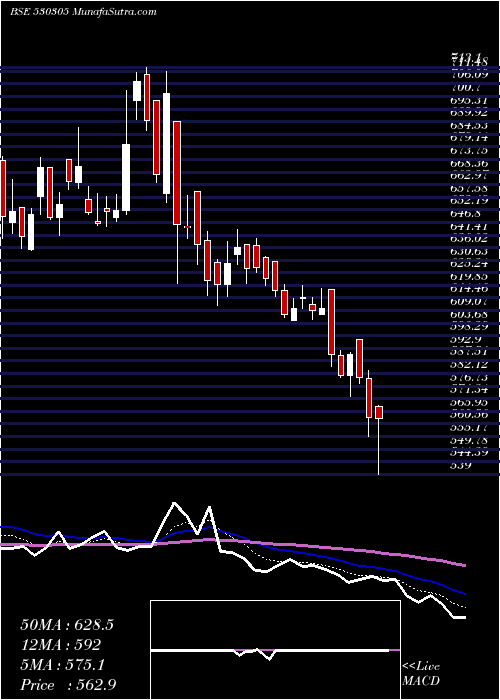Click the <<Live MACD label
The width and height of the screenshot is (500, 700).
(x=421, y=674)
